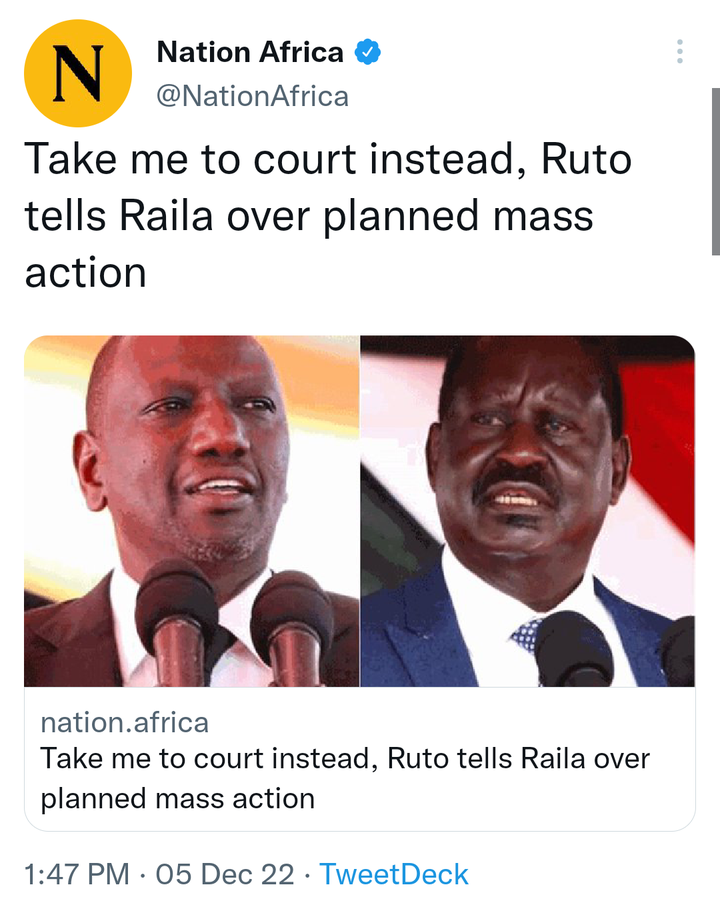Click the Nation Africa display name
The width and height of the screenshot is (720, 909).
coord(250,52)
